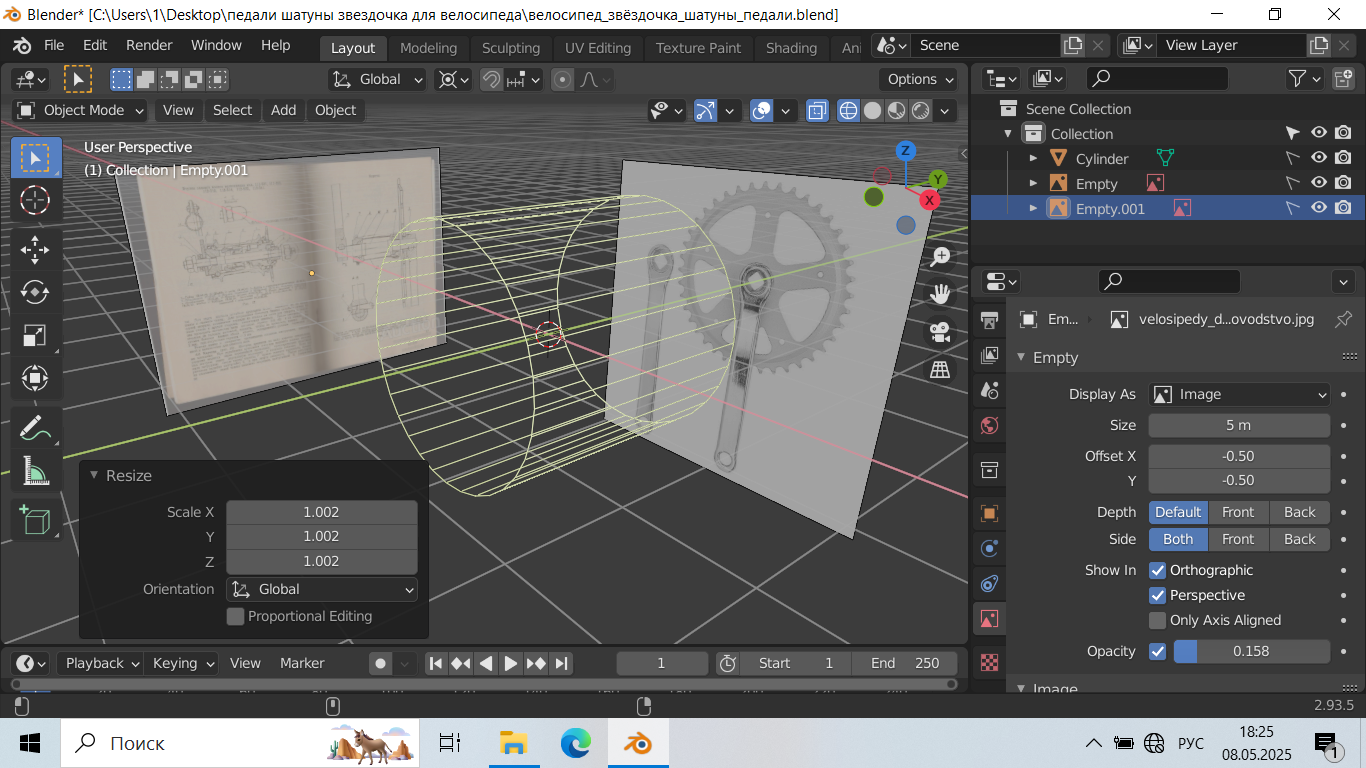Hide the Cylinder object in viewport

(x=1319, y=158)
